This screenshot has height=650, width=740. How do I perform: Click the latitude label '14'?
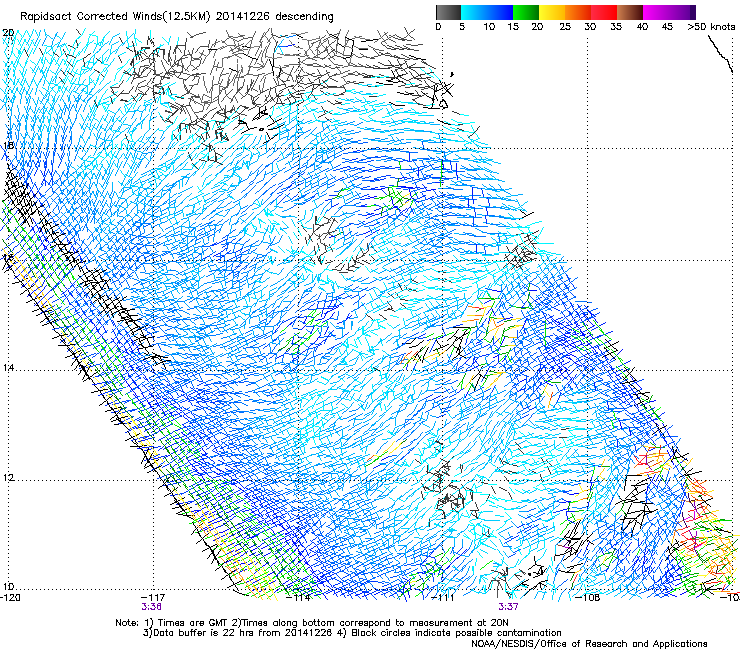(8, 368)
